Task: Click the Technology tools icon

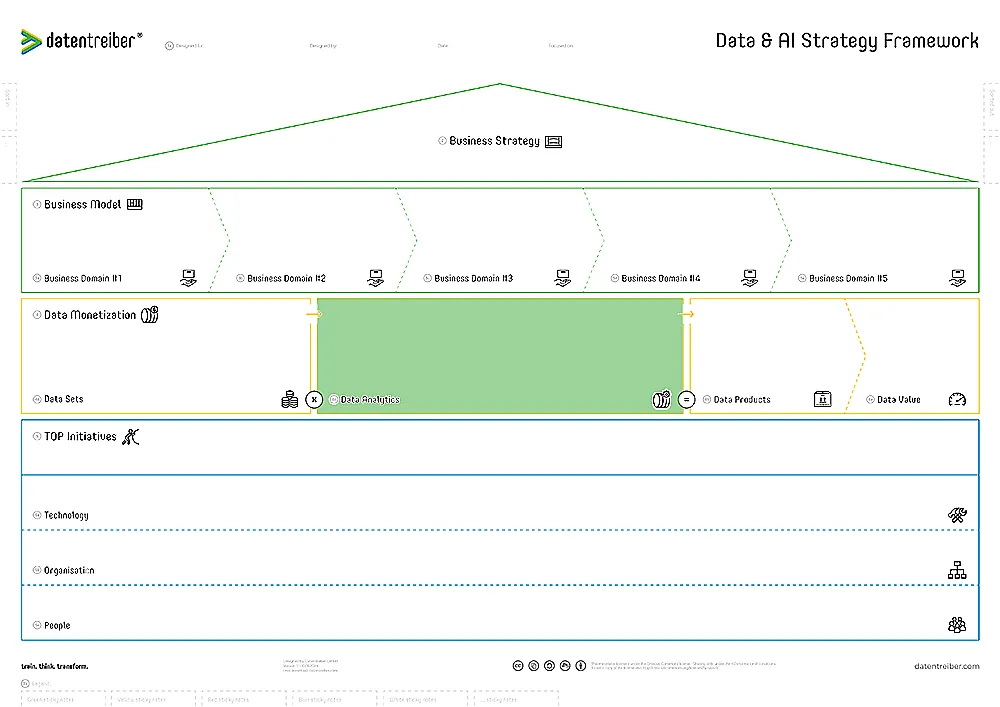Action: coord(957,515)
